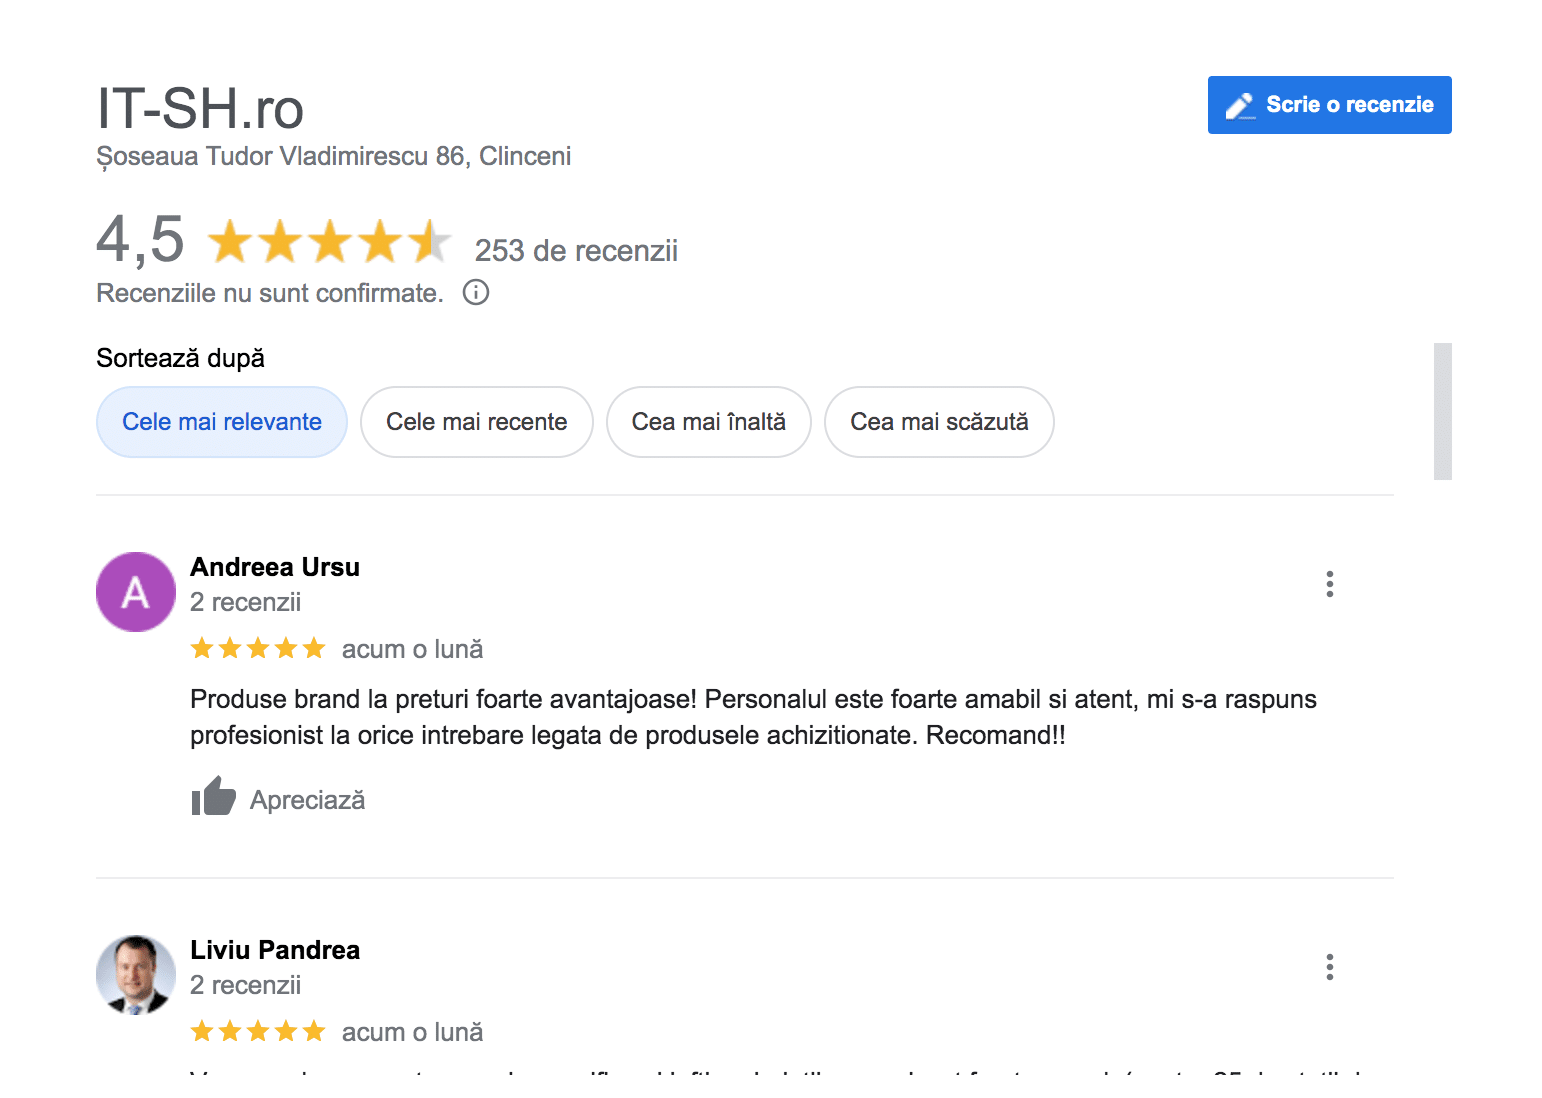Select the 'Cele mai relevante' sort chip
Image resolution: width=1542 pixels, height=1098 pixels.
222,422
